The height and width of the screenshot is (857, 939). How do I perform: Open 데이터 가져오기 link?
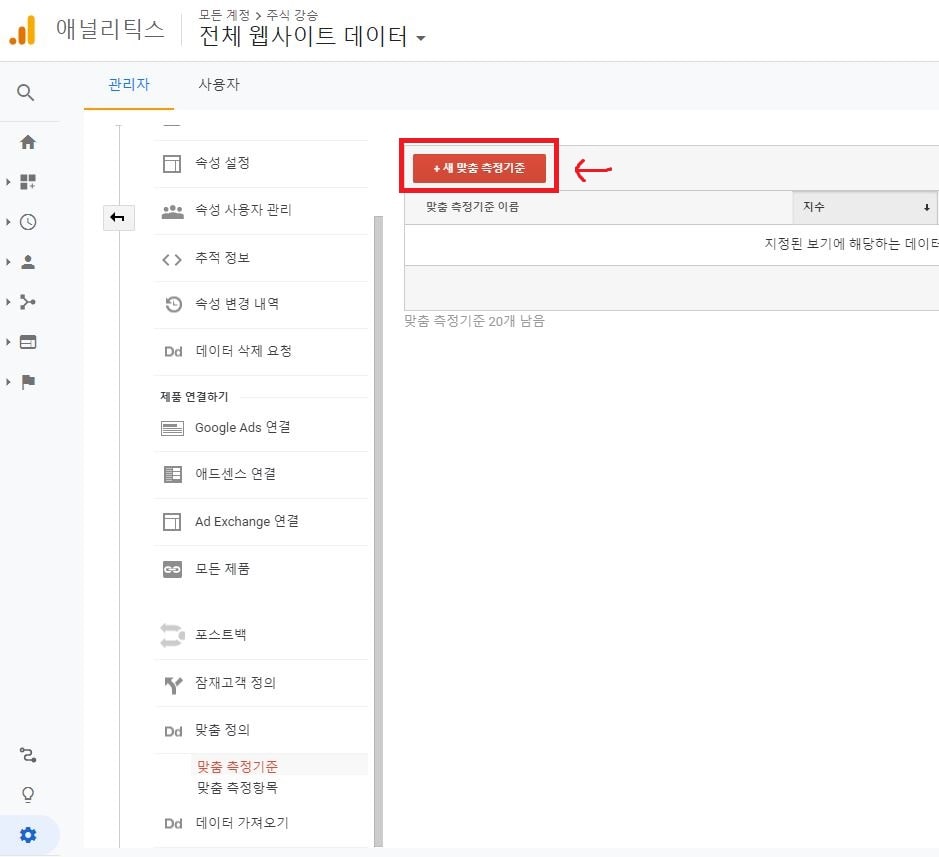coord(242,823)
